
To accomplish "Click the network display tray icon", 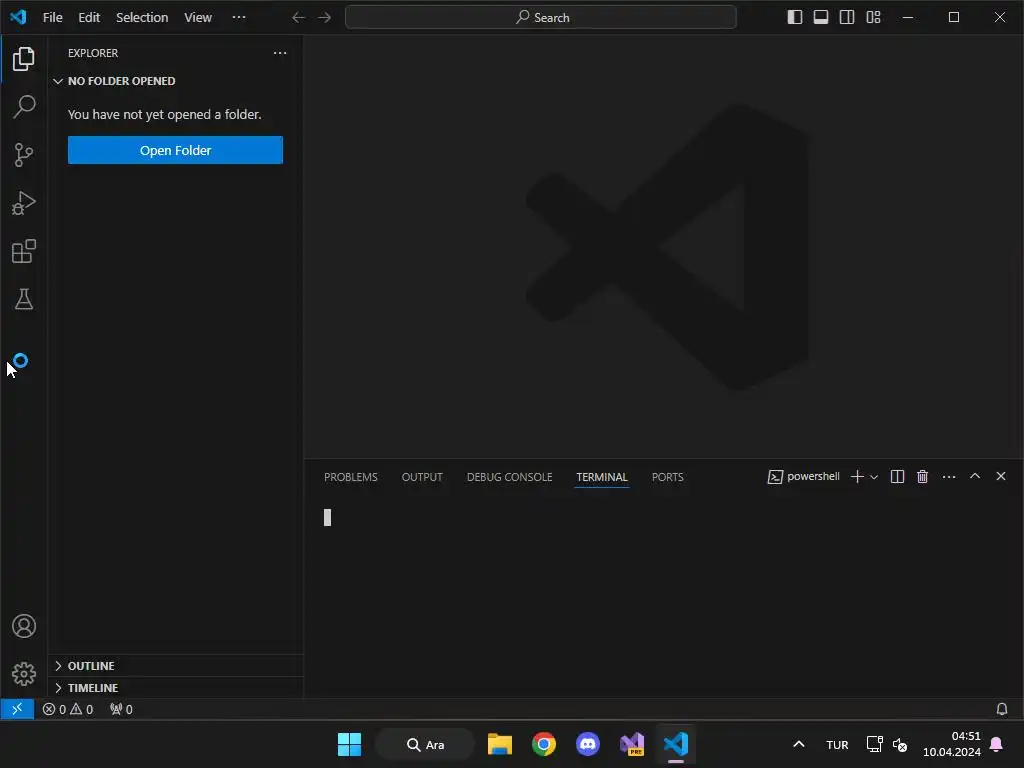I will pyautogui.click(x=874, y=744).
